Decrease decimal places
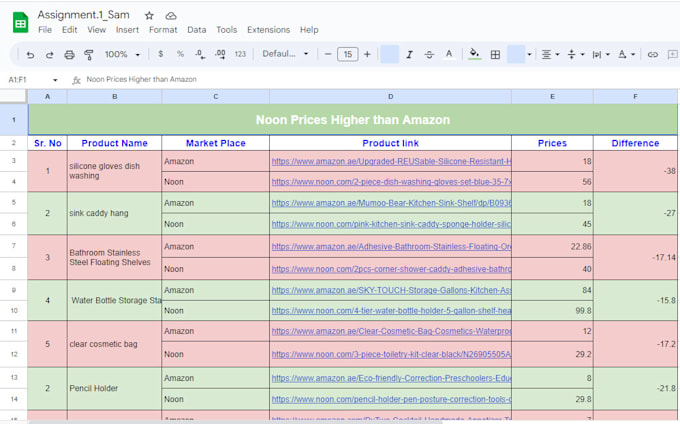The width and height of the screenshot is (680, 424). [x=200, y=54]
